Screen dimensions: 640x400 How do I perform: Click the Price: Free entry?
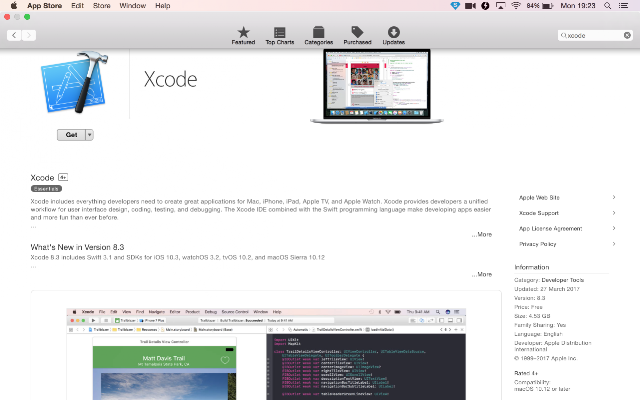point(528,307)
